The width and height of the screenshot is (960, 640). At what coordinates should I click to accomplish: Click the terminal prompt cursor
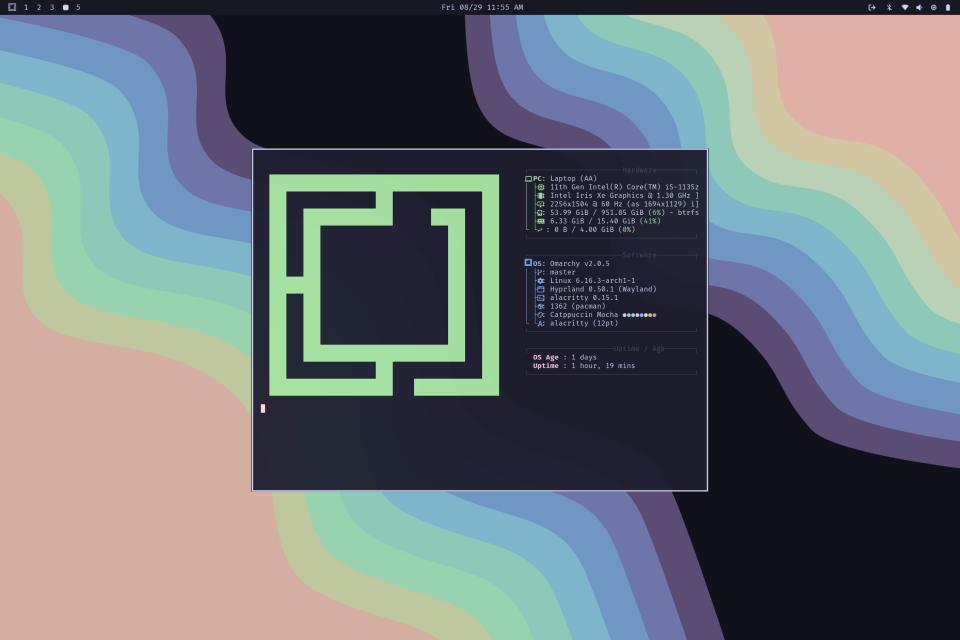[x=263, y=408]
